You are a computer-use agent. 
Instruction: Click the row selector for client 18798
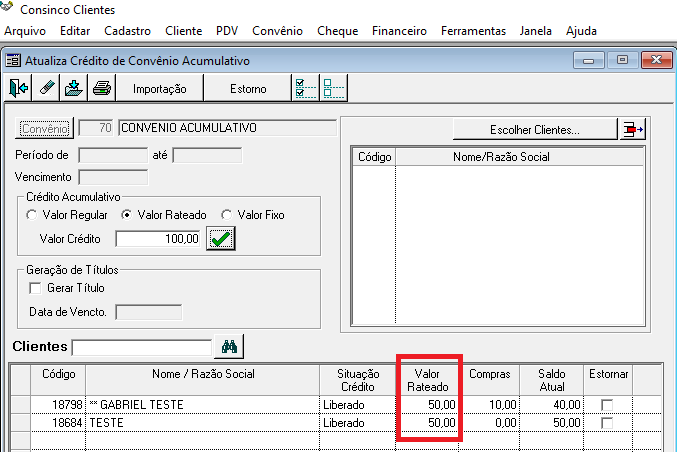click(20, 405)
